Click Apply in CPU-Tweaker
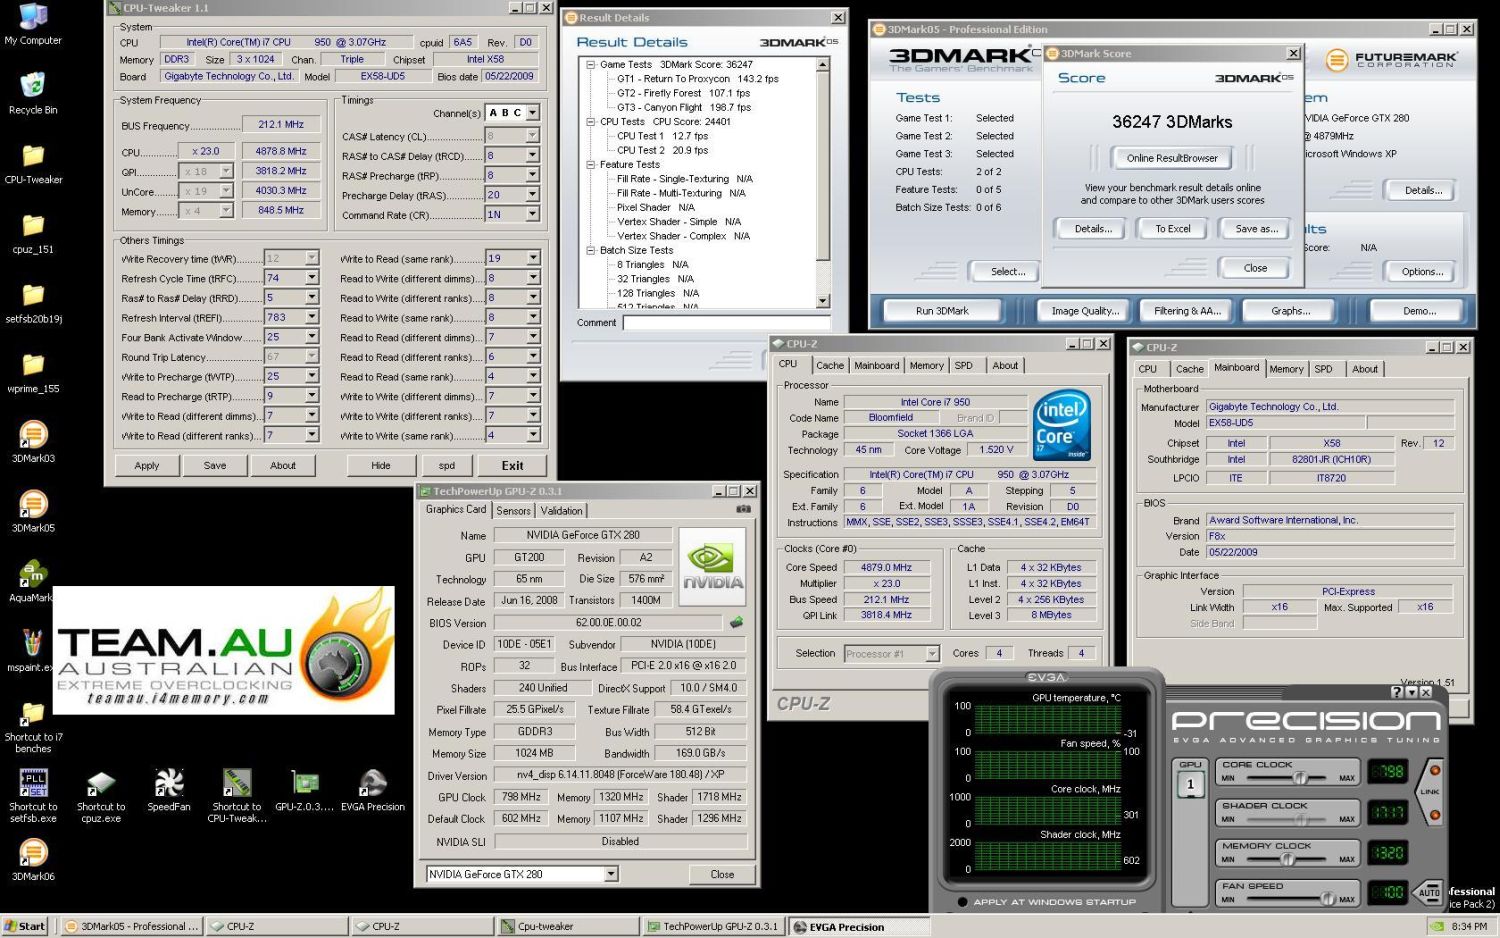Screen dimensions: 1500x938 click(147, 466)
